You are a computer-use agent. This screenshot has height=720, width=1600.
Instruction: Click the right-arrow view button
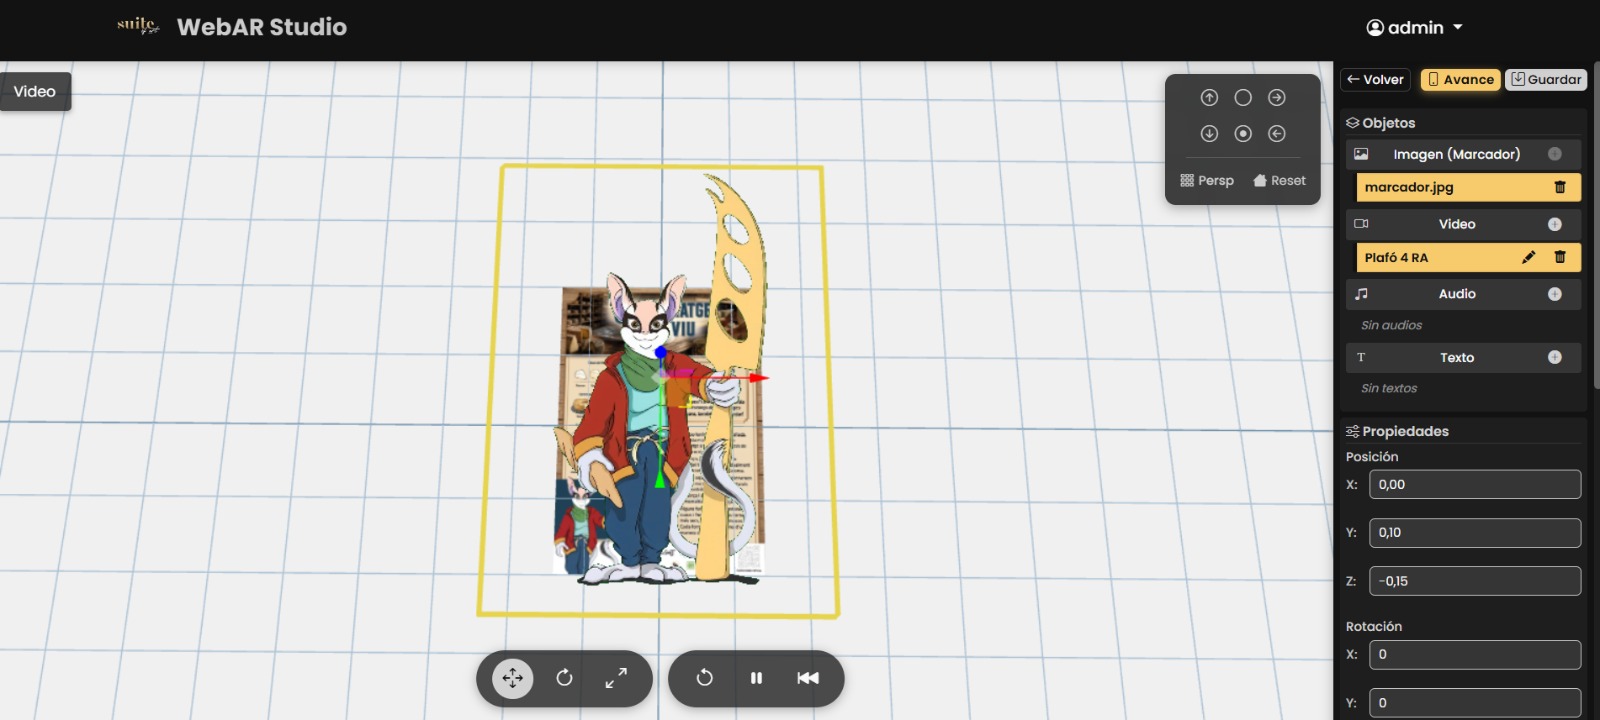pos(1277,98)
